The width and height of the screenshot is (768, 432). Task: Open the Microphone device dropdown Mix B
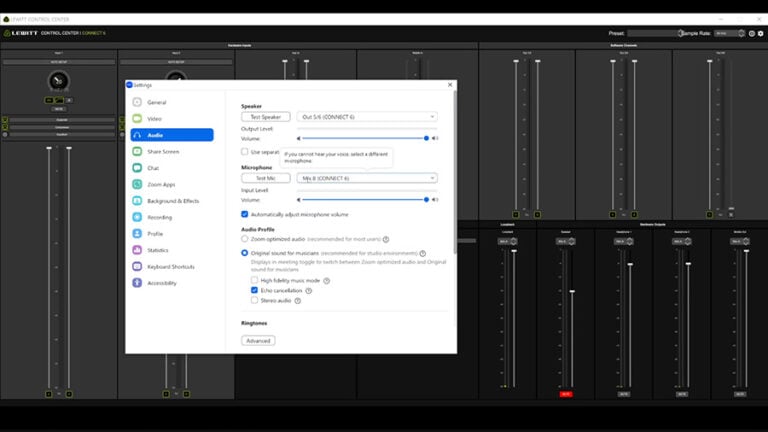[367, 178]
